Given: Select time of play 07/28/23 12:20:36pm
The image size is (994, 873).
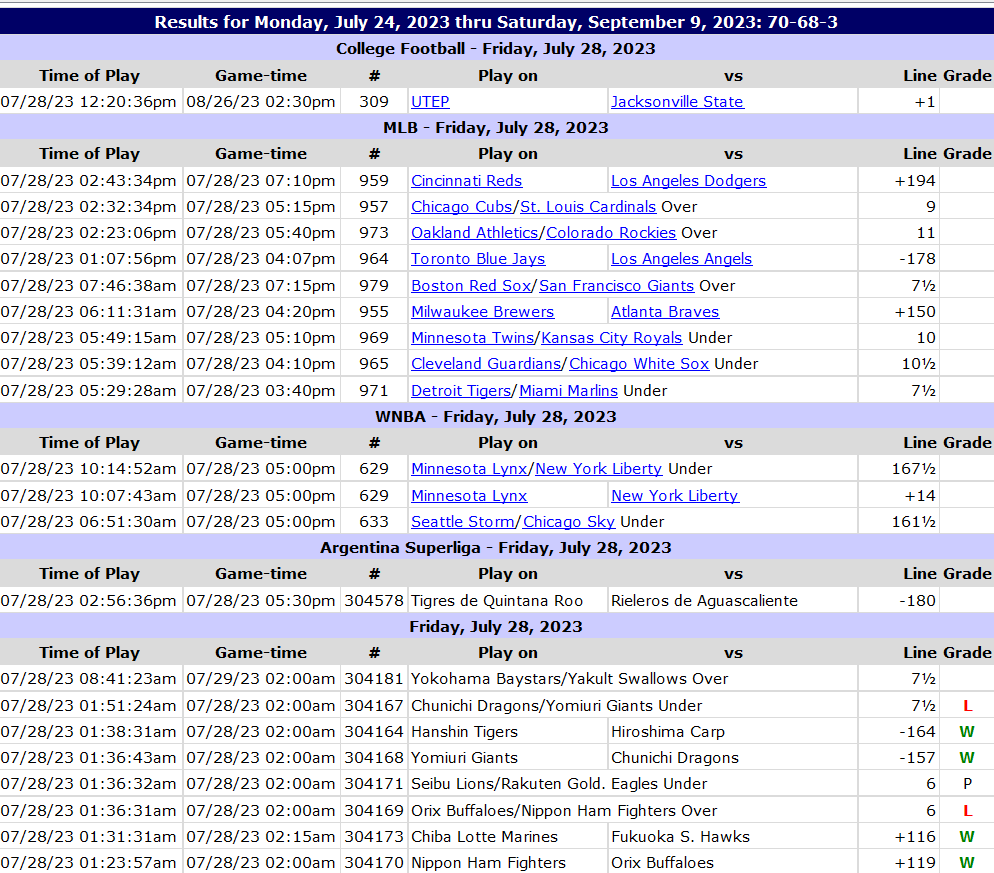Looking at the screenshot, I should point(88,101).
